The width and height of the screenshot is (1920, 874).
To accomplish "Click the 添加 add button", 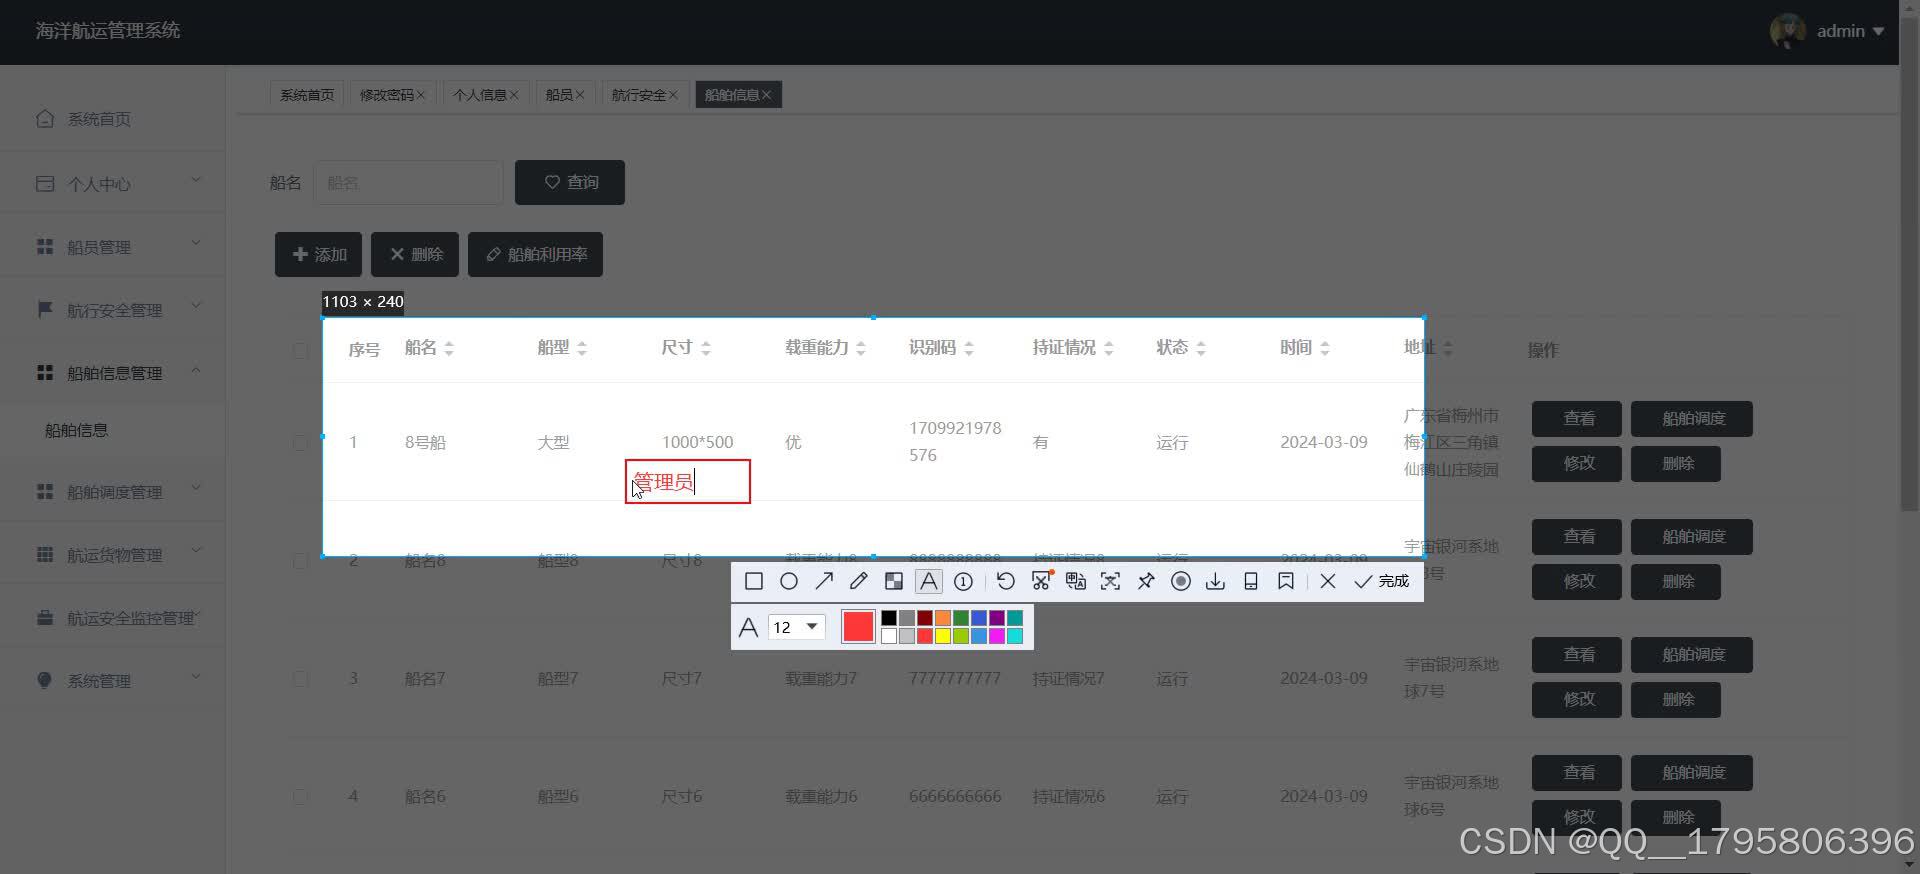I will click(319, 255).
